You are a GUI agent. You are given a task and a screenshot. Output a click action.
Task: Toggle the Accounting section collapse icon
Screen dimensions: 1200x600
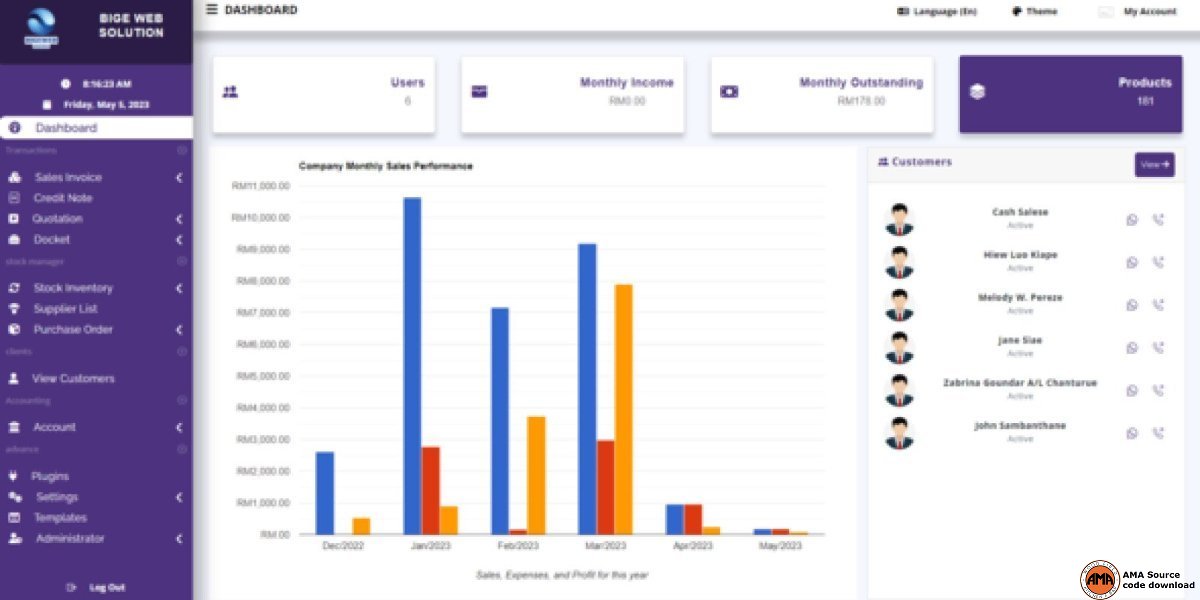182,400
